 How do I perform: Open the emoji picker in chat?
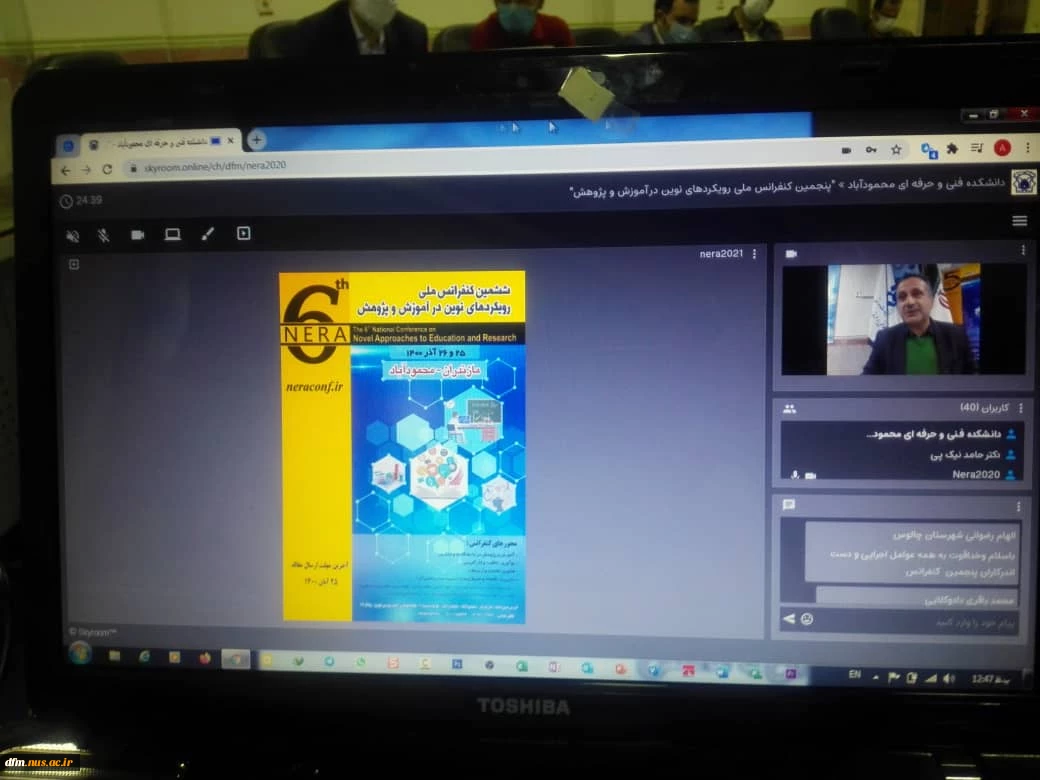pos(807,619)
